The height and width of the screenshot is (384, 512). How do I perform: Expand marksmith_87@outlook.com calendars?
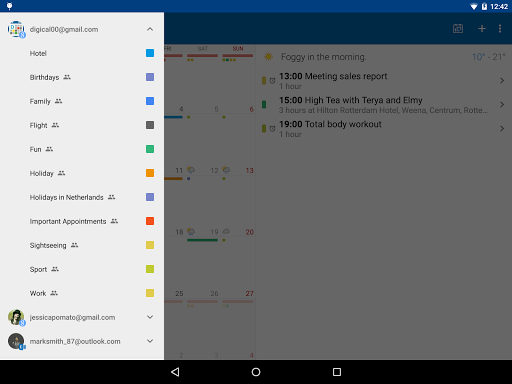(x=150, y=341)
